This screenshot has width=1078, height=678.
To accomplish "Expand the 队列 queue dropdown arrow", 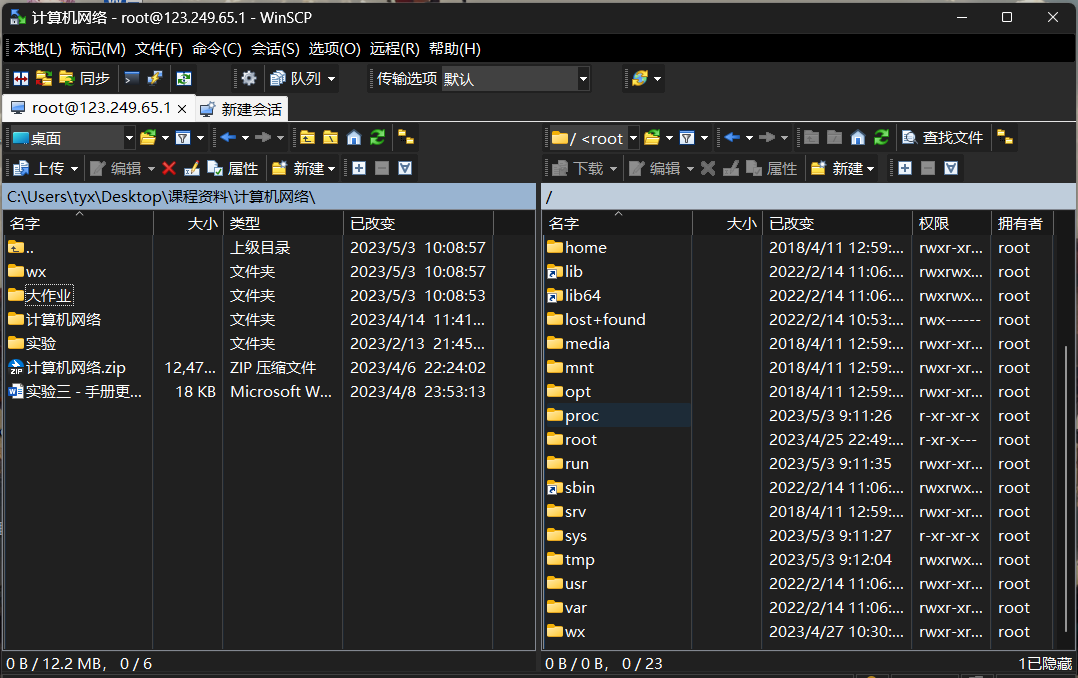I will 331,78.
